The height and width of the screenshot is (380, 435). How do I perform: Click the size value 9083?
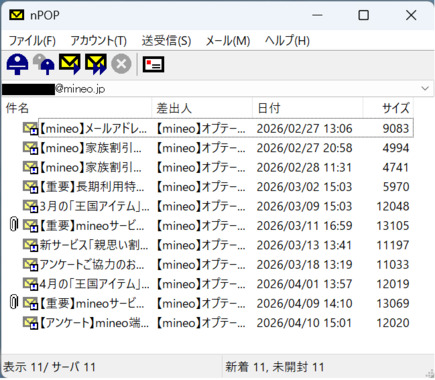click(395, 129)
